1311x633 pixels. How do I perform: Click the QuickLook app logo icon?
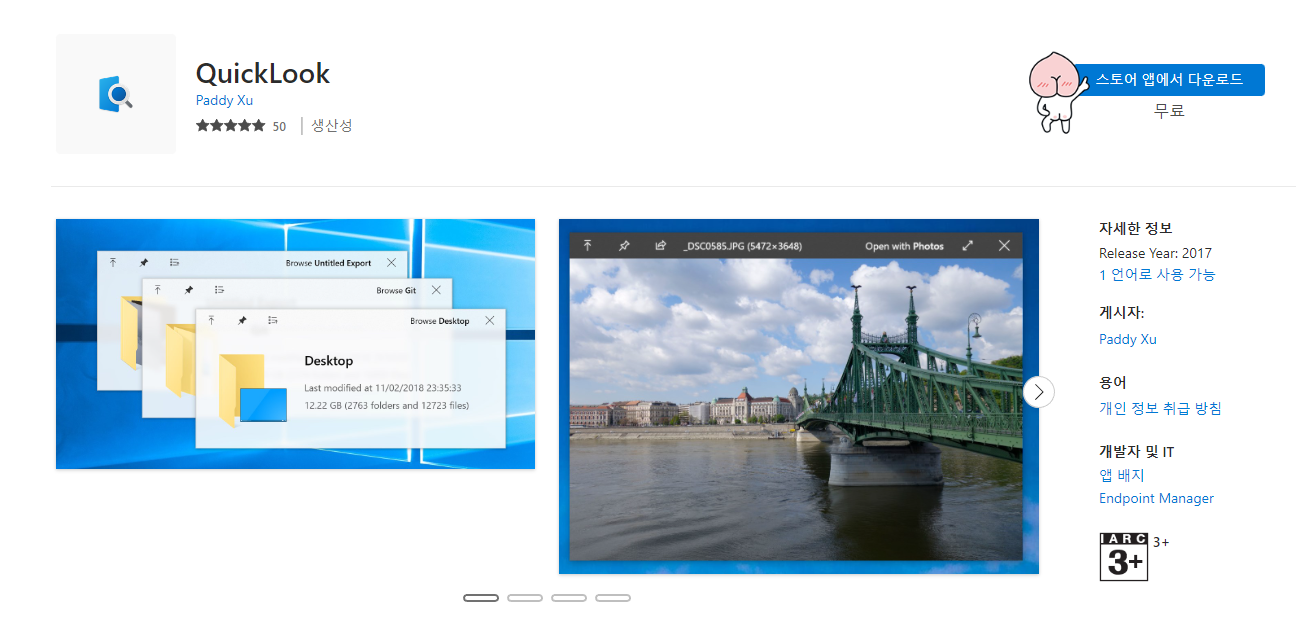point(116,94)
